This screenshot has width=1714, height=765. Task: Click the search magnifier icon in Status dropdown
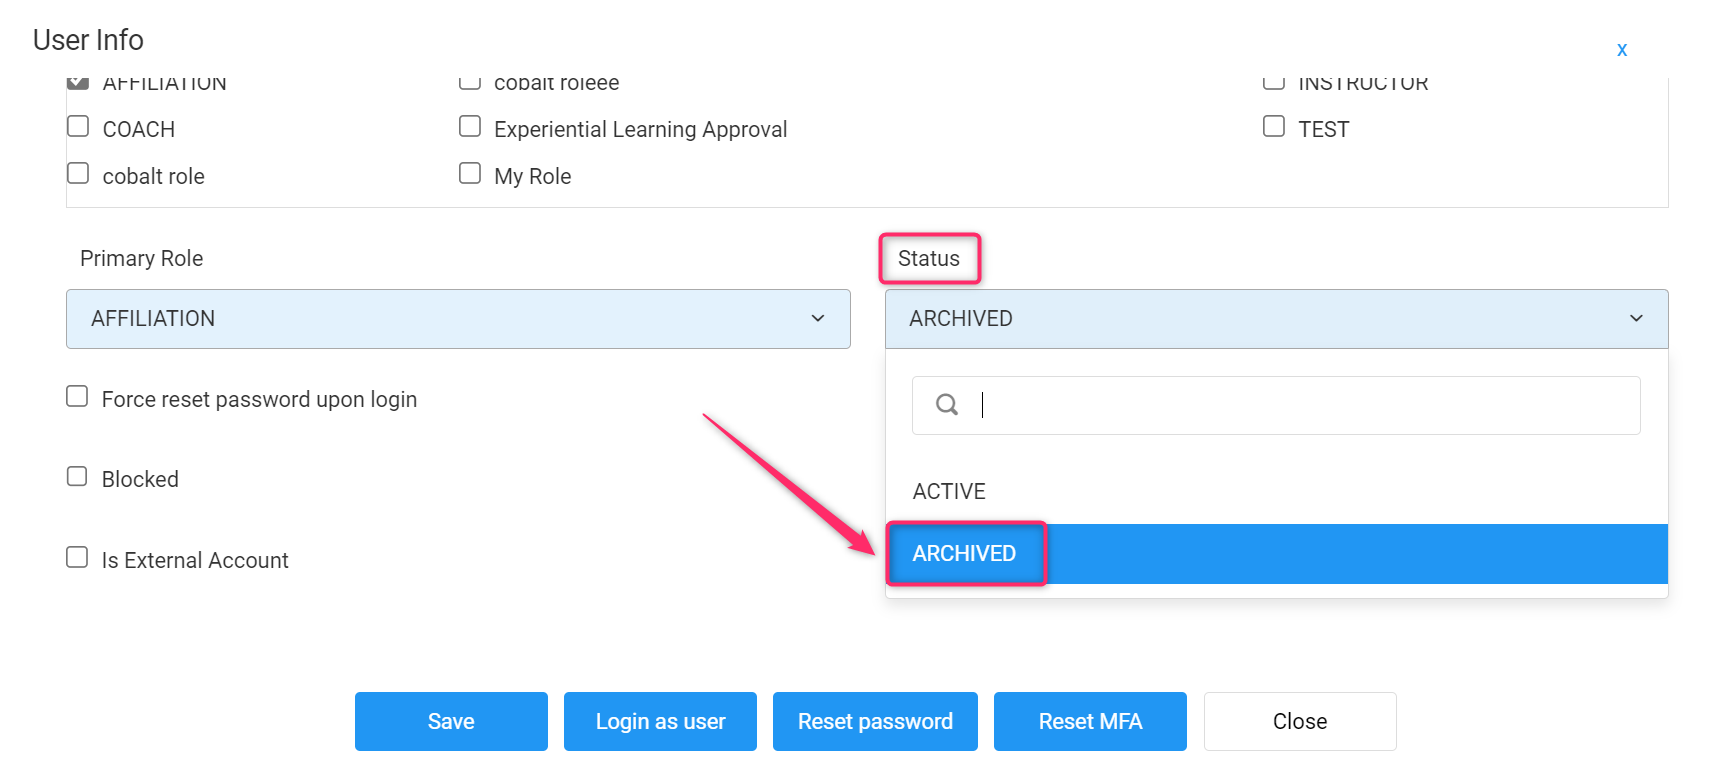tap(946, 404)
